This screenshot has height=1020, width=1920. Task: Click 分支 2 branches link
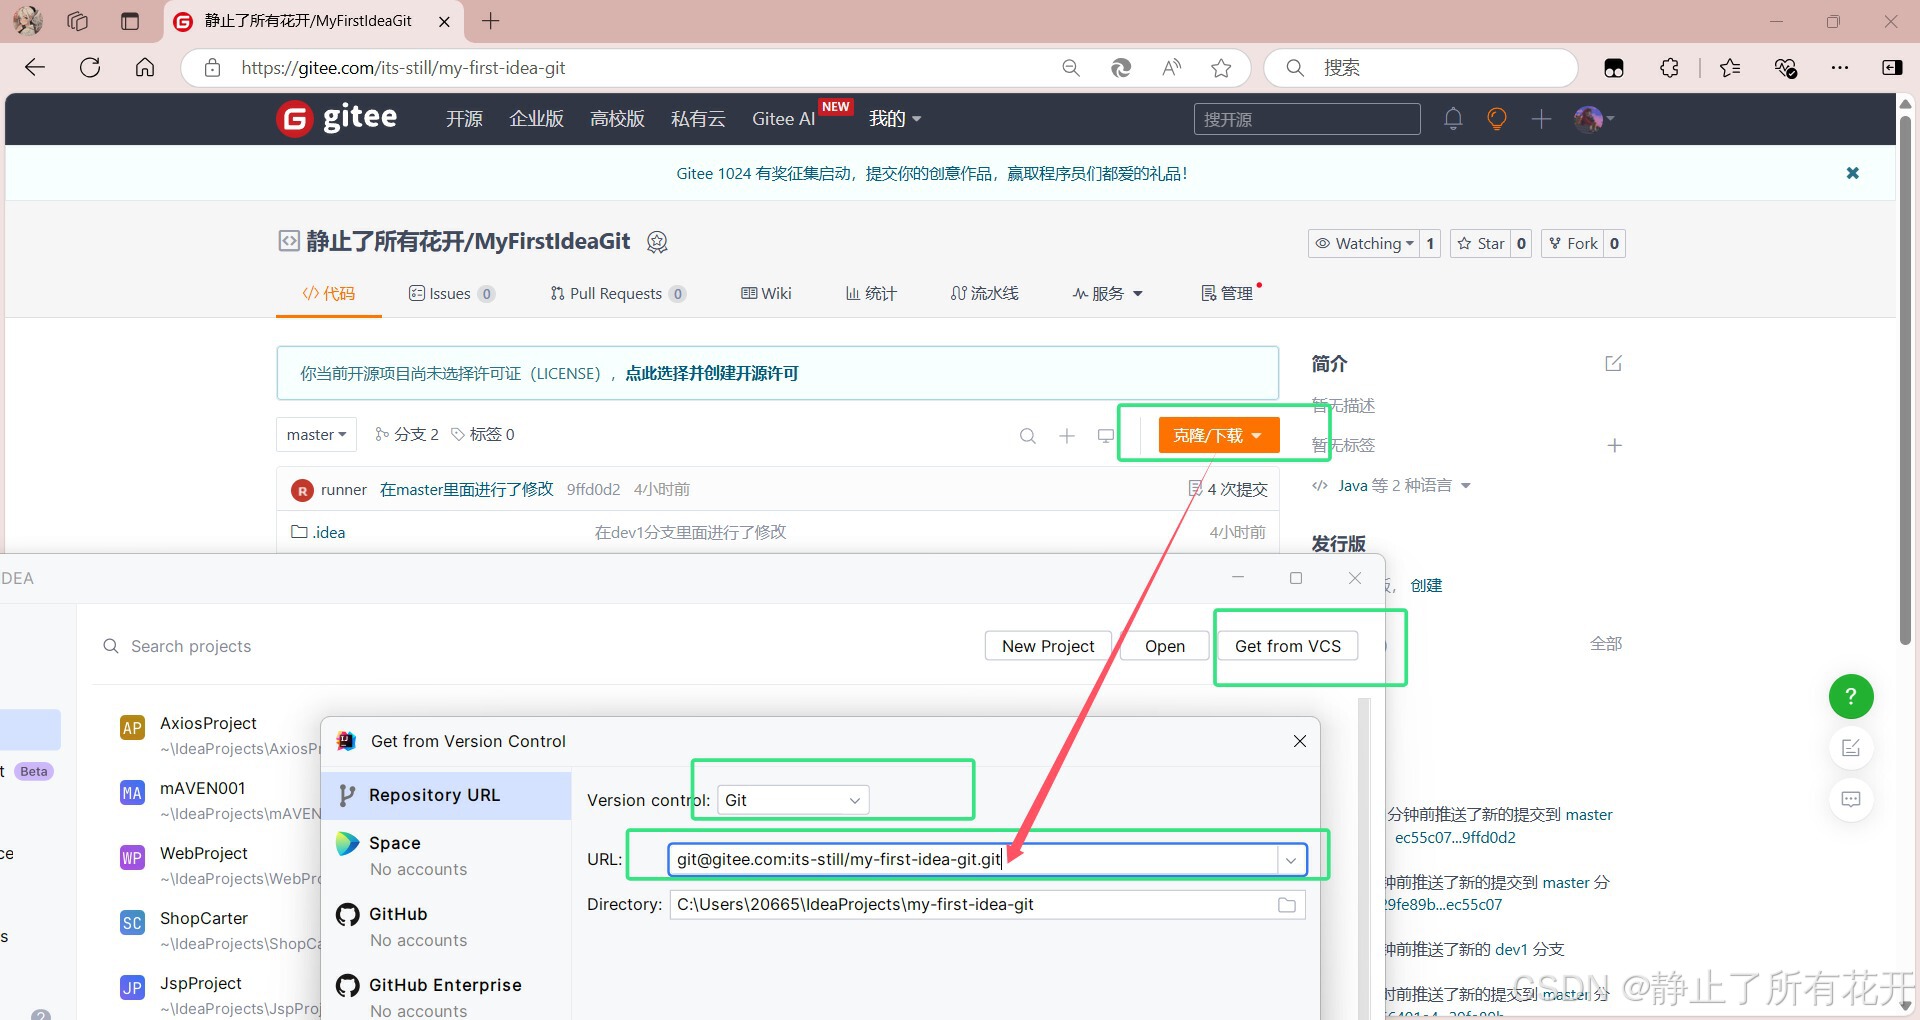407,434
